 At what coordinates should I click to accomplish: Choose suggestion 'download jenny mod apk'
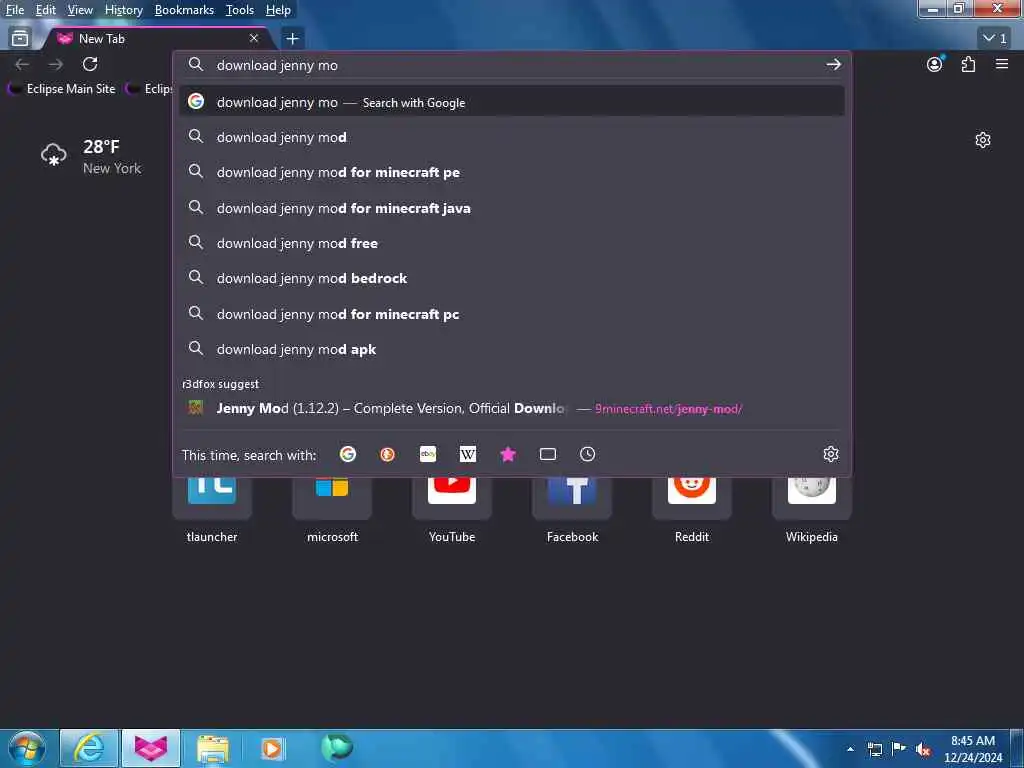512,349
